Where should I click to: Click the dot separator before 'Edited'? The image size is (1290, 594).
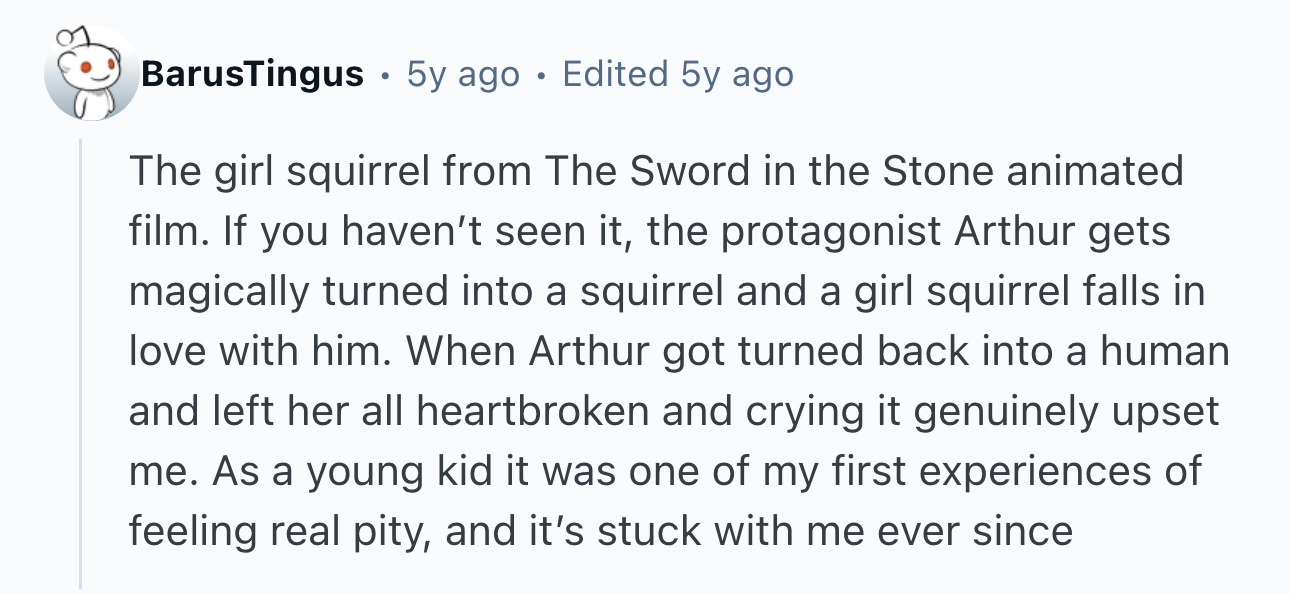[x=541, y=75]
